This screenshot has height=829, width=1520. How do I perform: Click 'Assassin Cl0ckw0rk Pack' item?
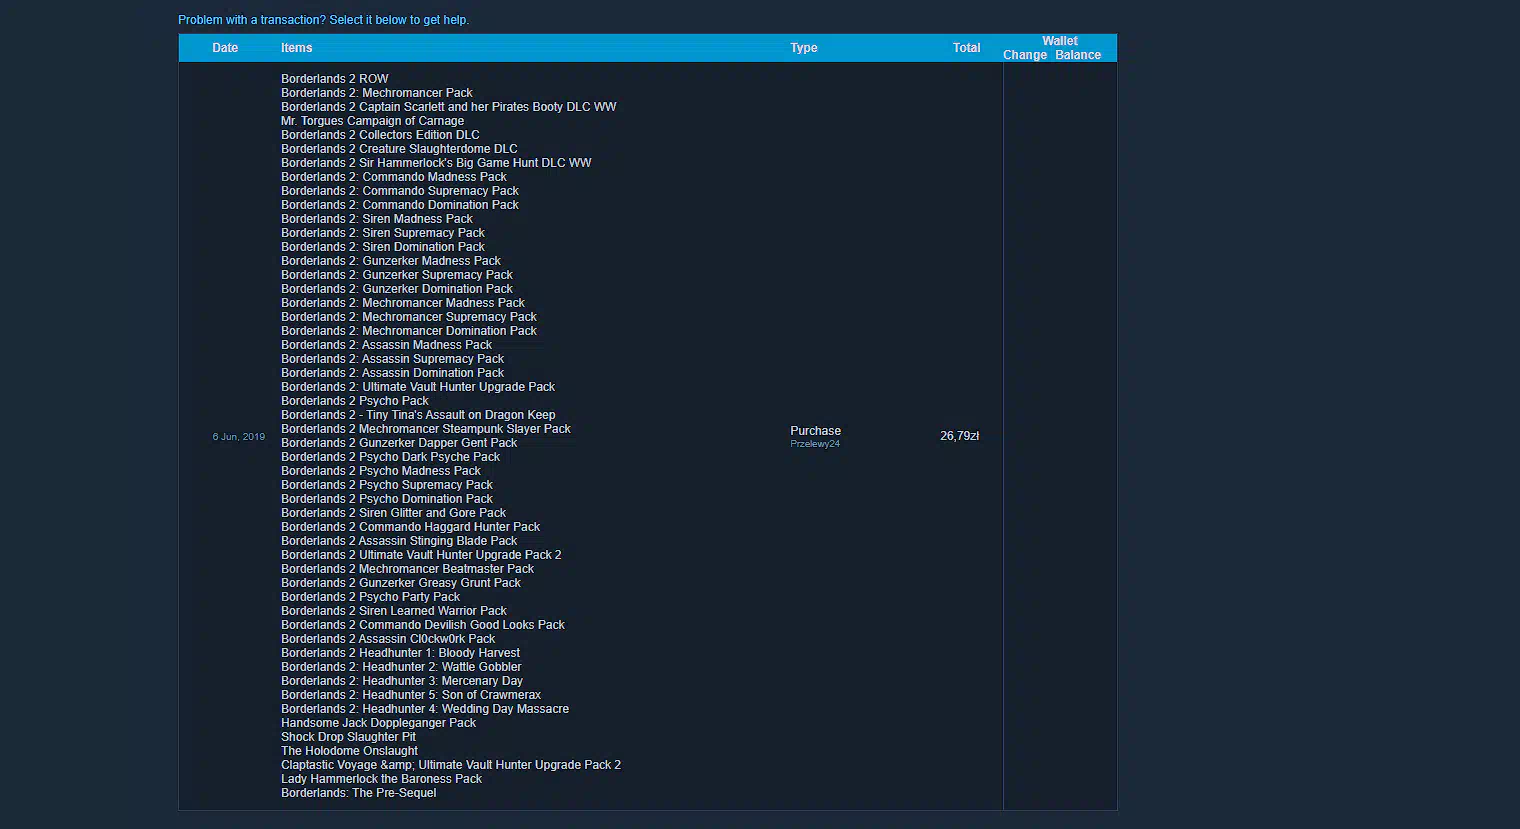(388, 639)
